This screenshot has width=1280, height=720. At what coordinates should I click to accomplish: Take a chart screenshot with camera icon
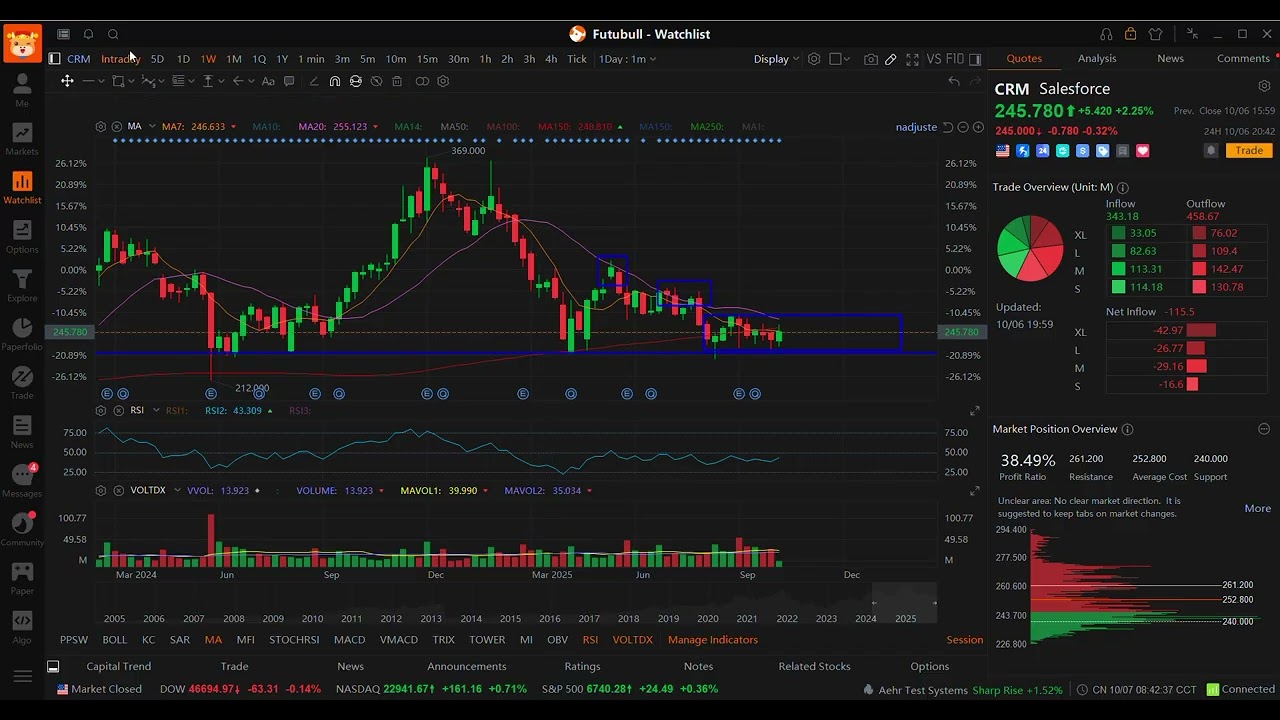(x=871, y=59)
